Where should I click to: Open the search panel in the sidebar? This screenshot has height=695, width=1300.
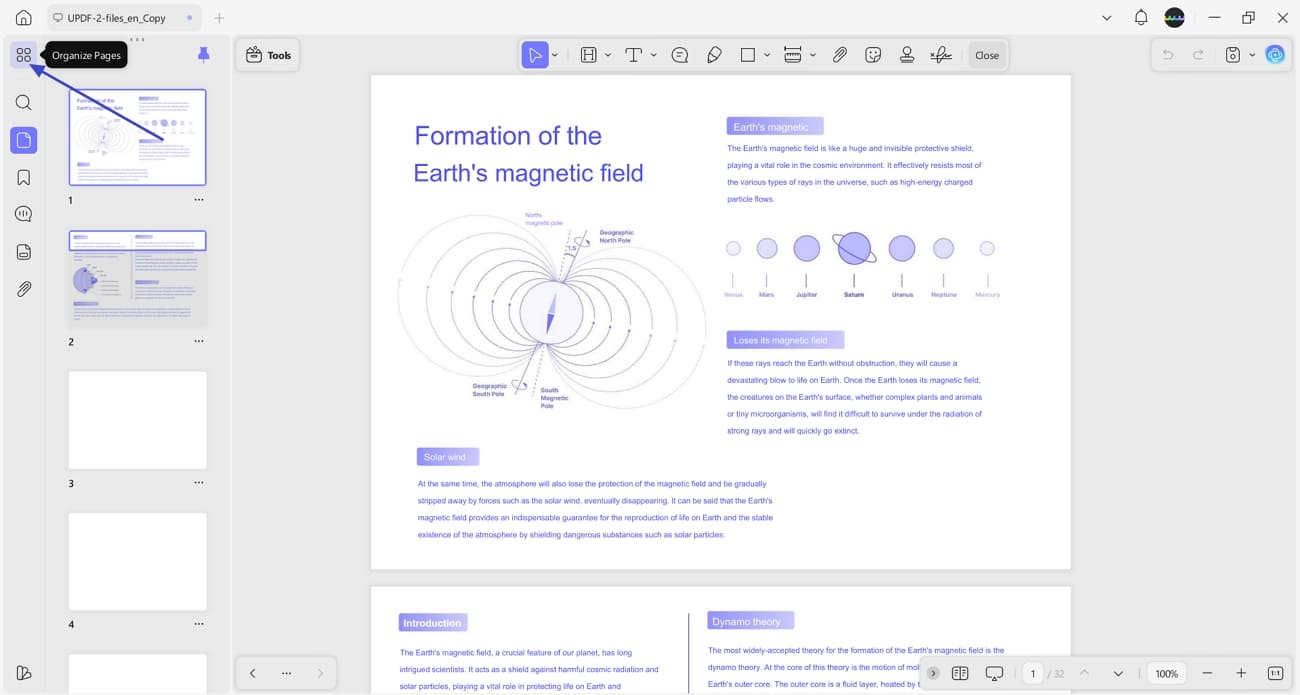(23, 102)
